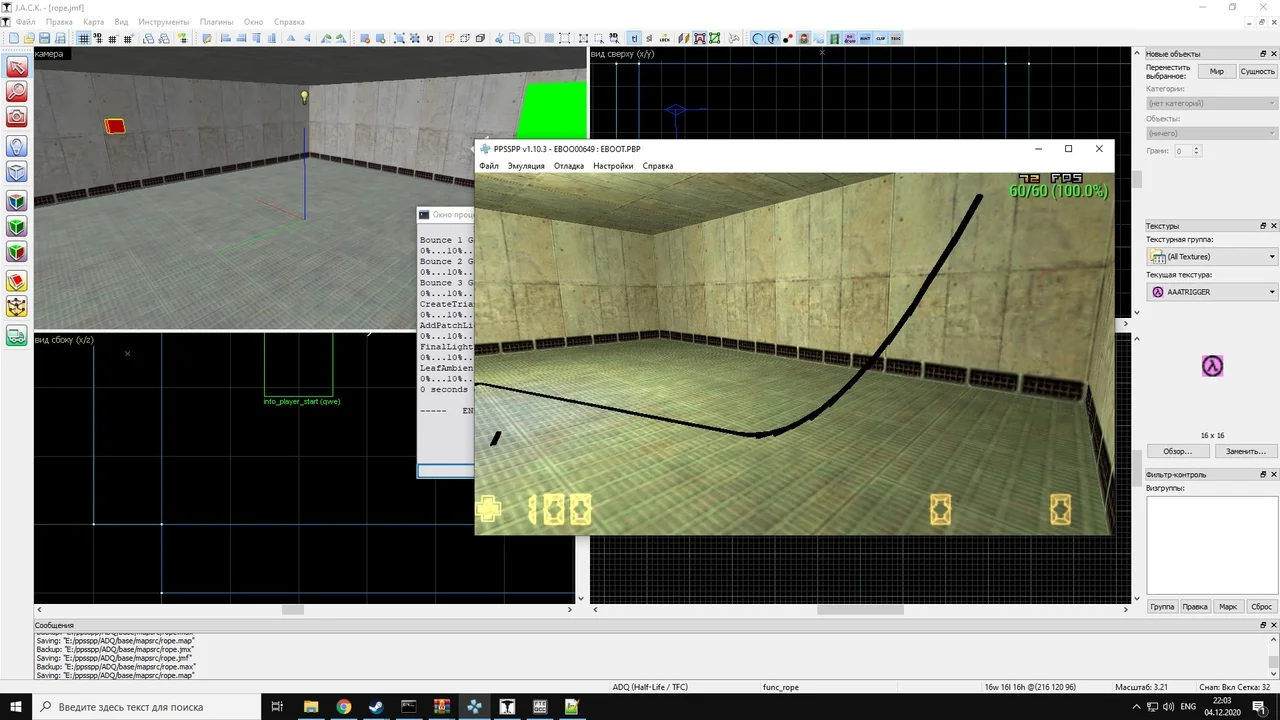Open the Категории dropdown

point(1212,103)
